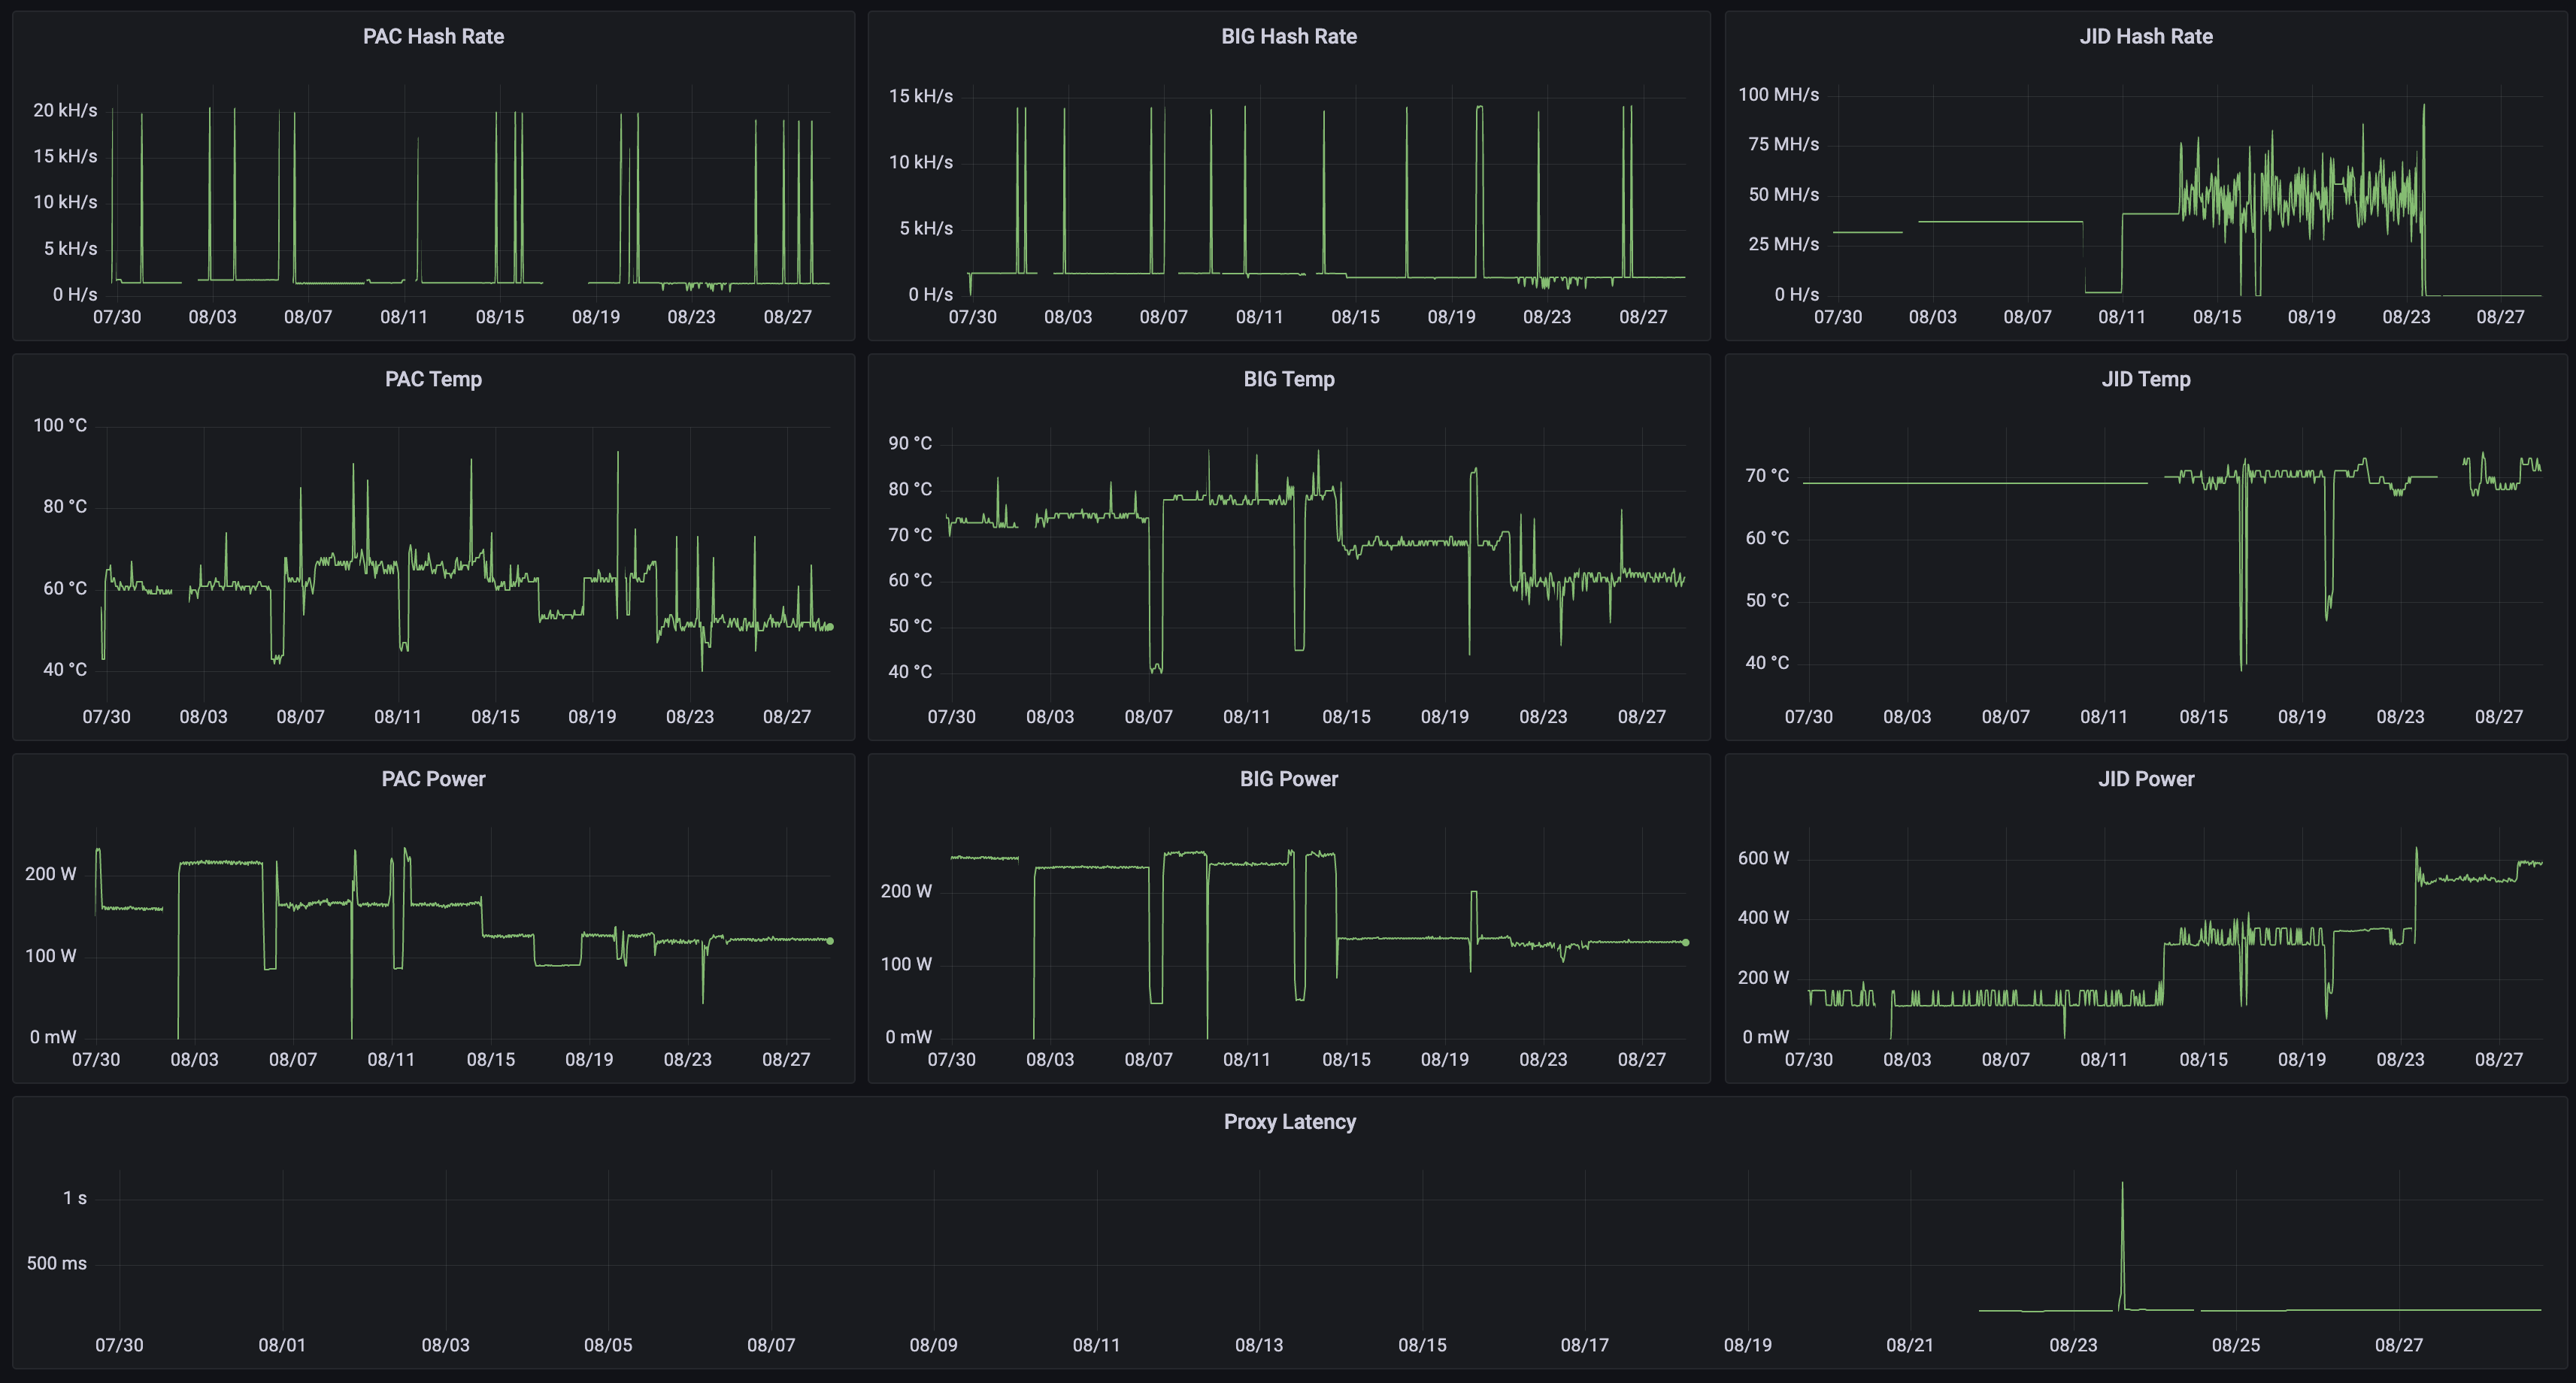Viewport: 2576px width, 1383px height.
Task: Click the end data point of PAC Power line
Action: click(x=830, y=941)
